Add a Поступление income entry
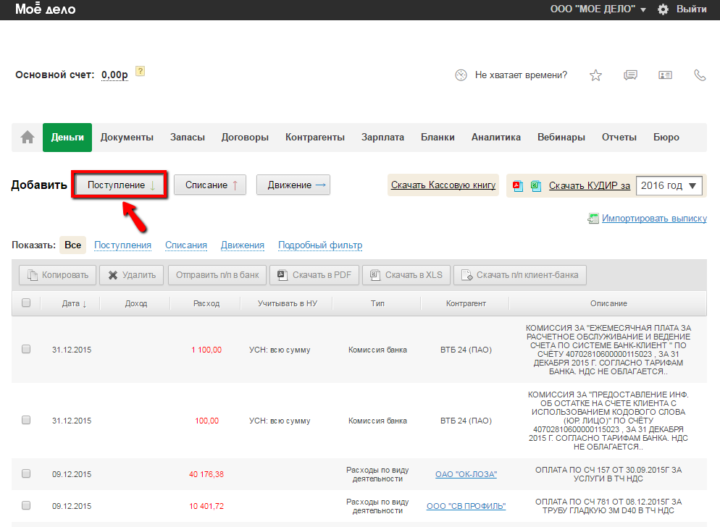The height and width of the screenshot is (527, 720). click(x=119, y=185)
